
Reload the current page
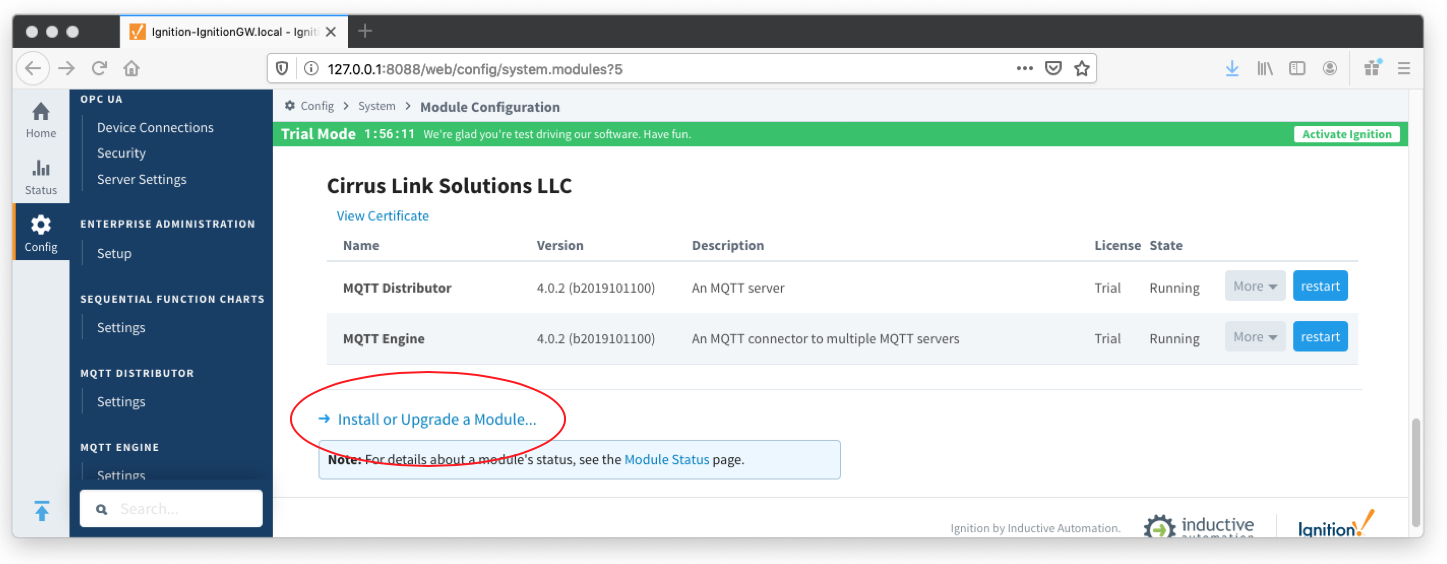(x=99, y=68)
